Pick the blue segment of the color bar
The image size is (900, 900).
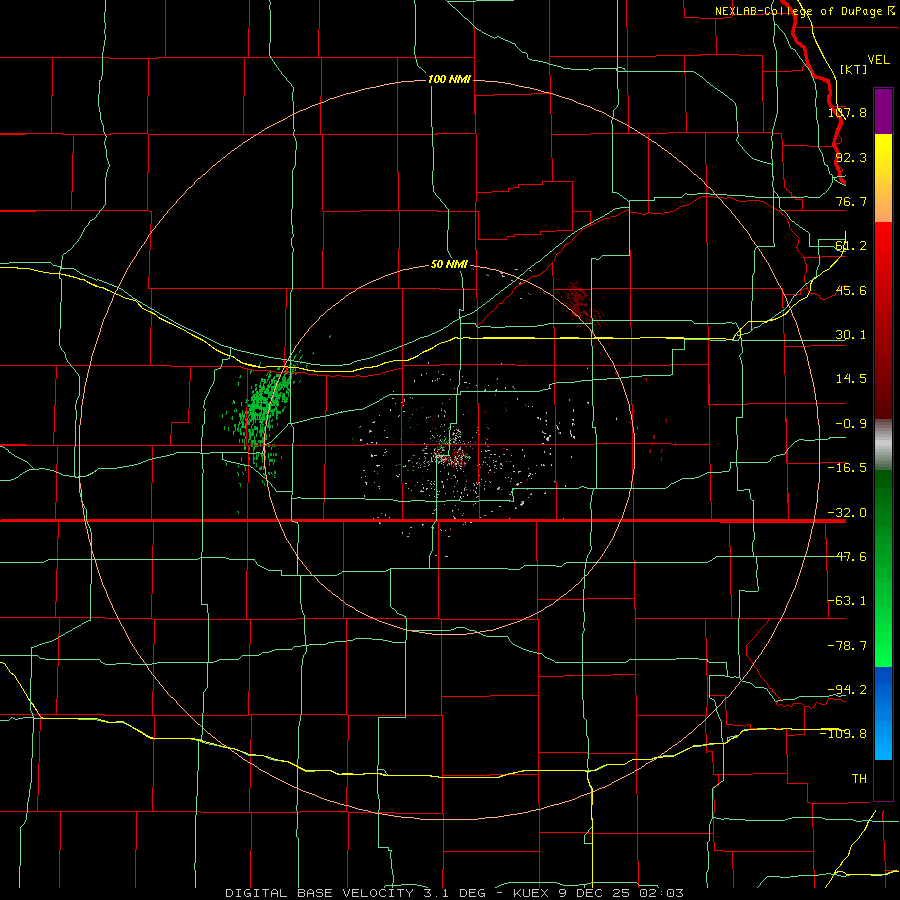(883, 713)
